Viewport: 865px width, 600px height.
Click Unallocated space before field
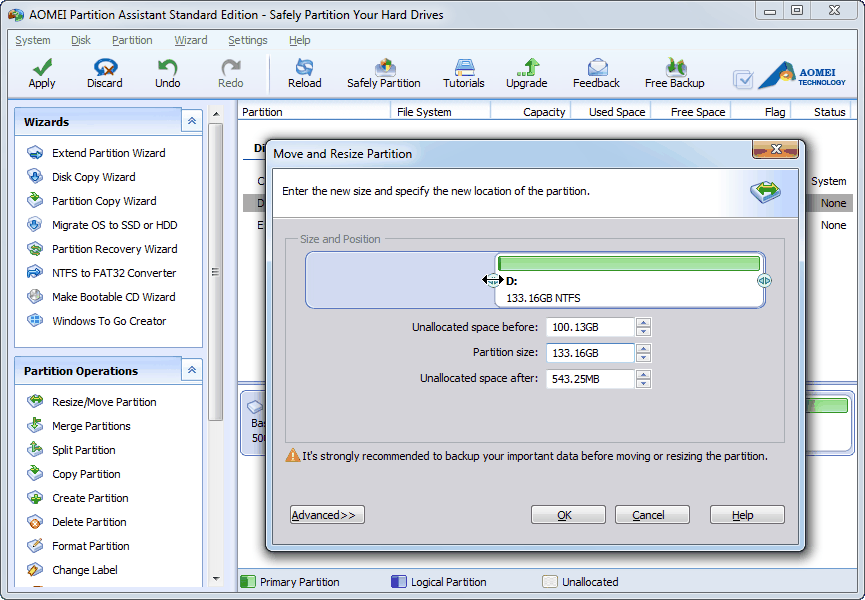click(x=590, y=327)
